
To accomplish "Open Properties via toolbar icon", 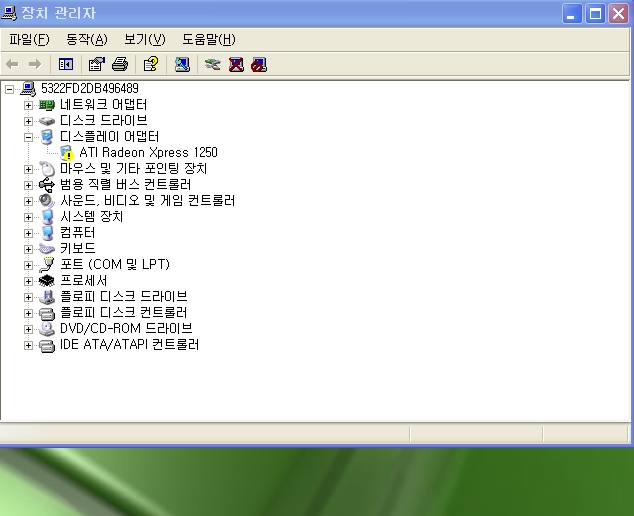I will pyautogui.click(x=97, y=64).
